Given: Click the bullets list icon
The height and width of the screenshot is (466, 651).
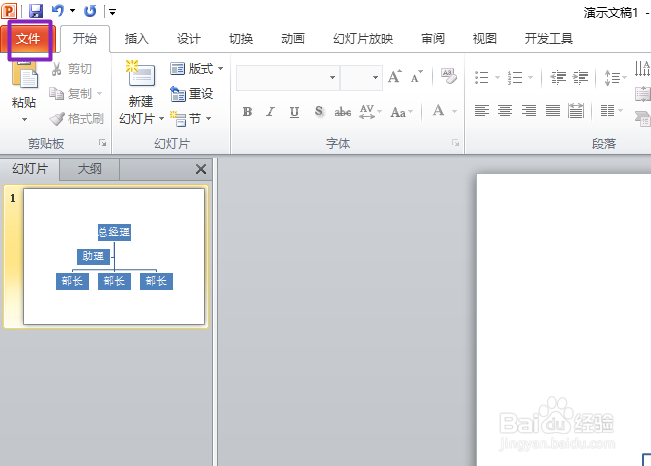Looking at the screenshot, I should point(482,78).
